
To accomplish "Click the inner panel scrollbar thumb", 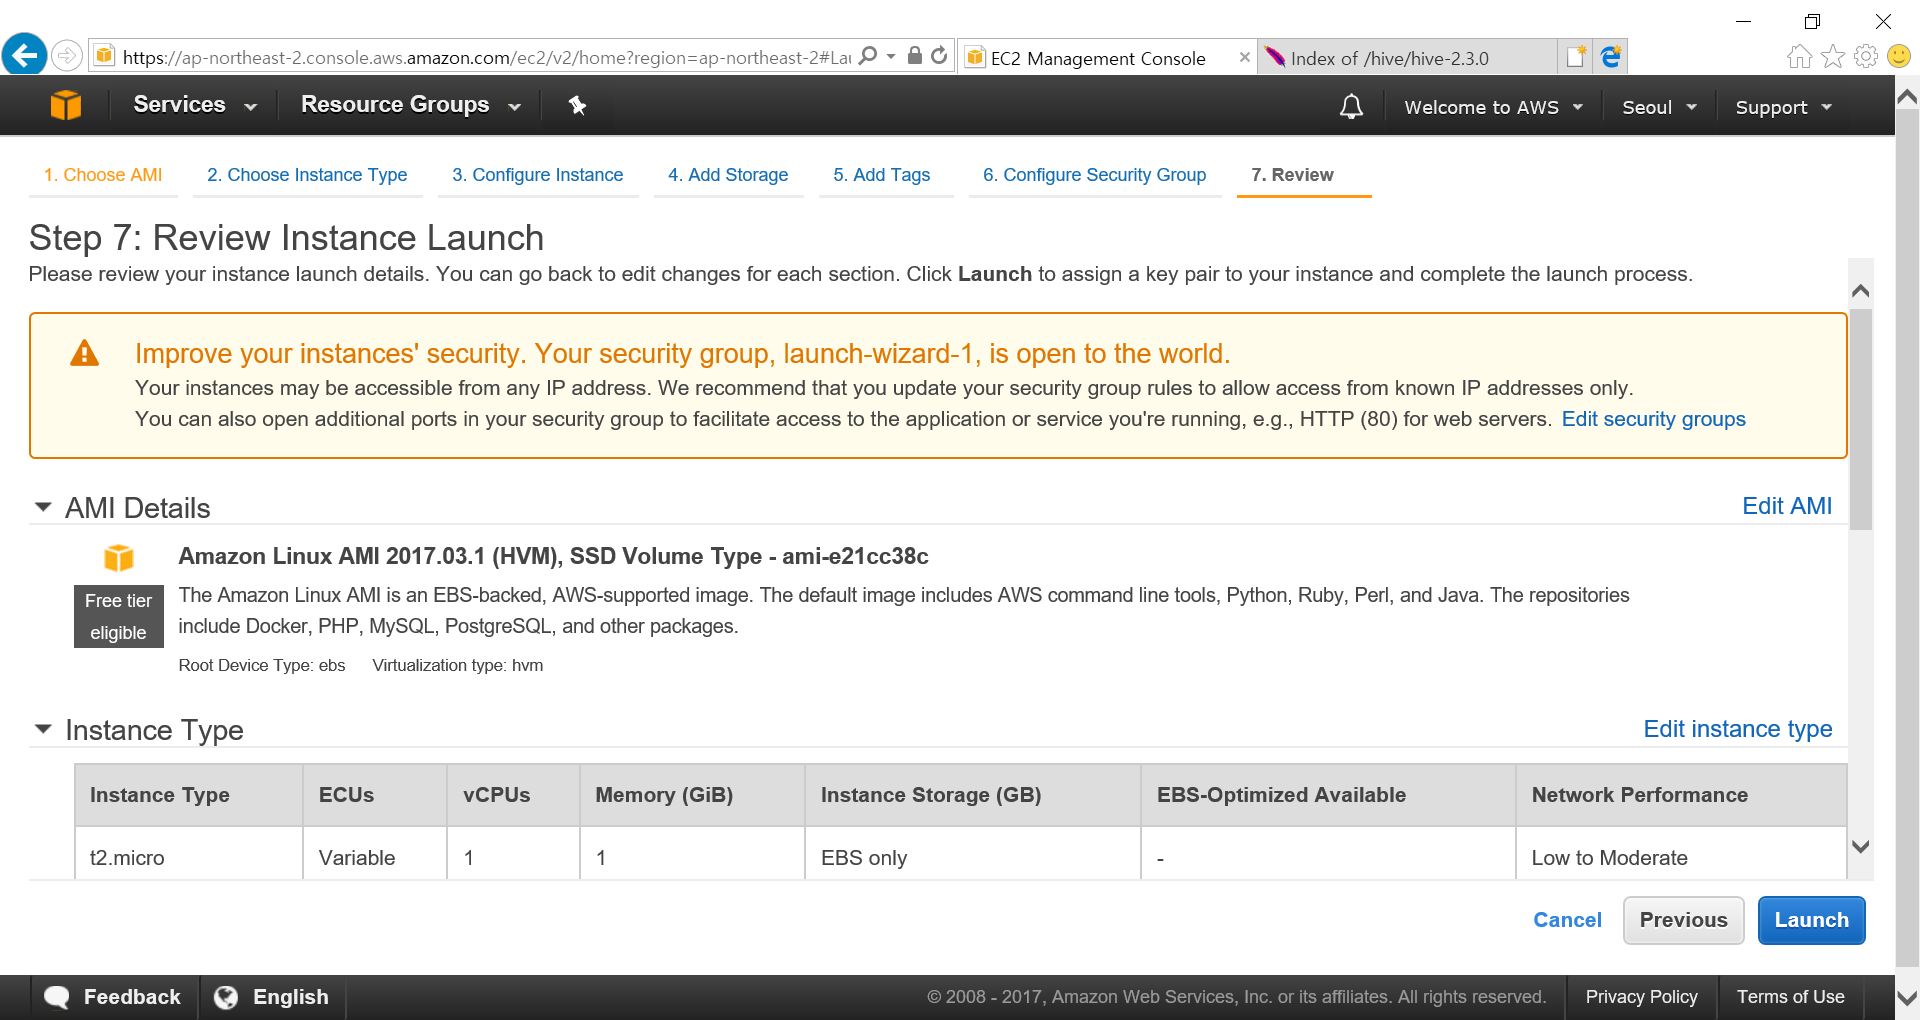I will coord(1860,418).
